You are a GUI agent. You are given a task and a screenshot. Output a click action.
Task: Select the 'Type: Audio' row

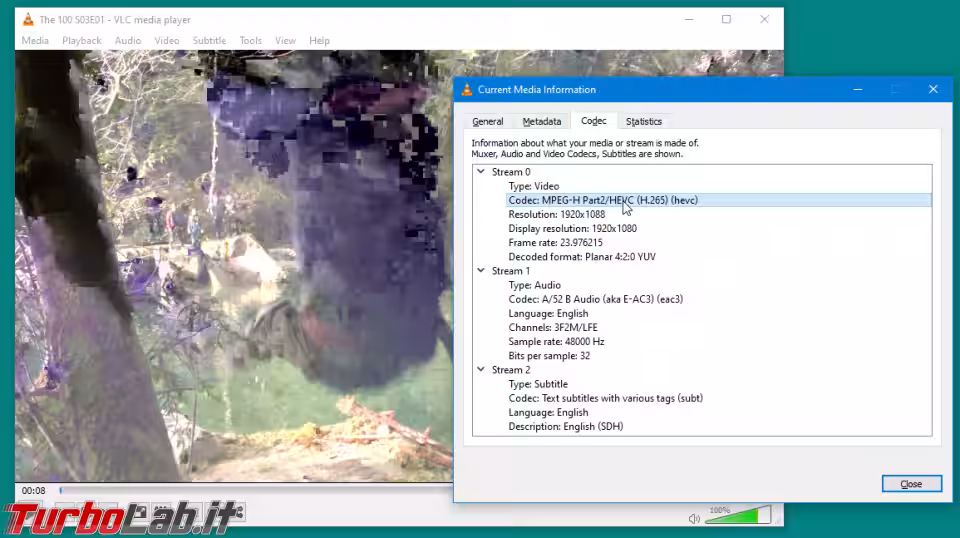coord(534,285)
